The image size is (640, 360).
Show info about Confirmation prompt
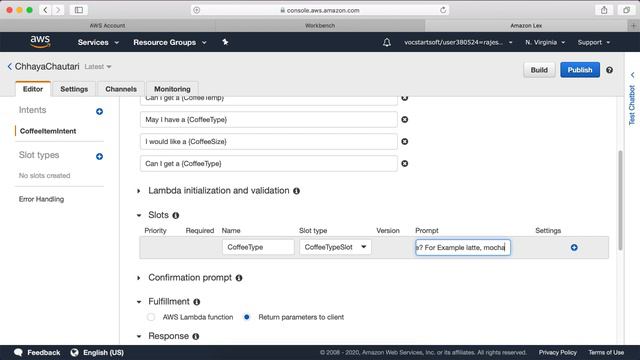(239, 278)
